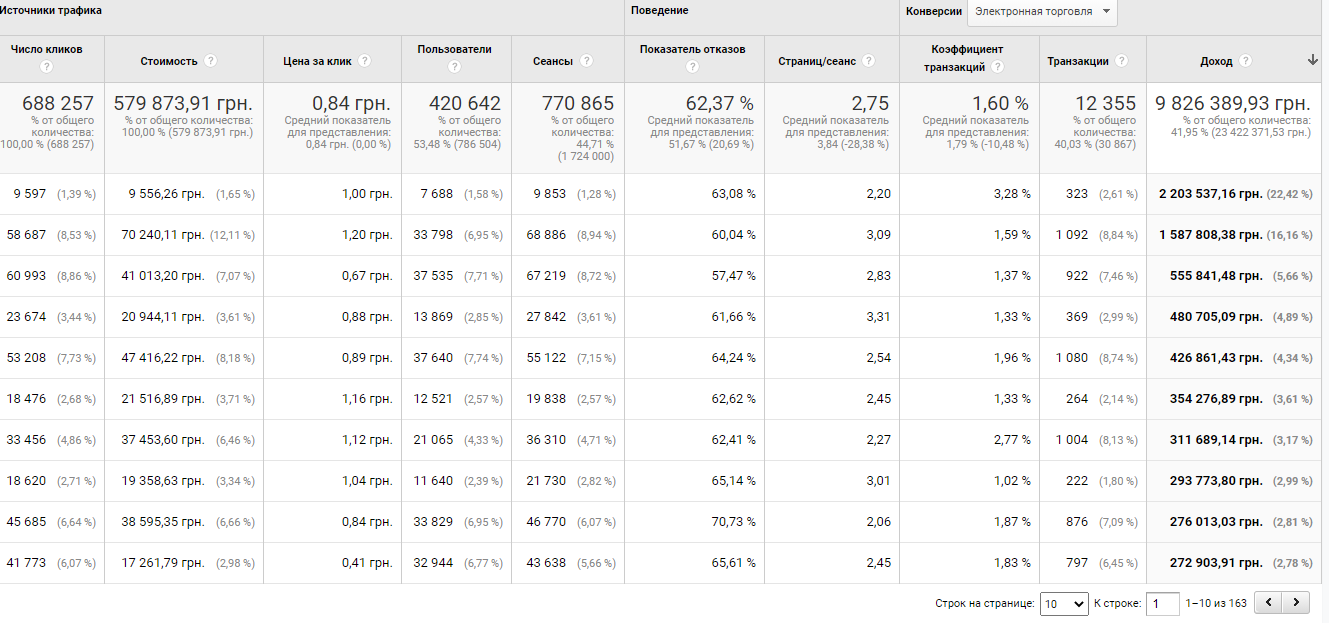Sort by Сеансы column header
The width and height of the screenshot is (1329, 623).
pos(553,61)
